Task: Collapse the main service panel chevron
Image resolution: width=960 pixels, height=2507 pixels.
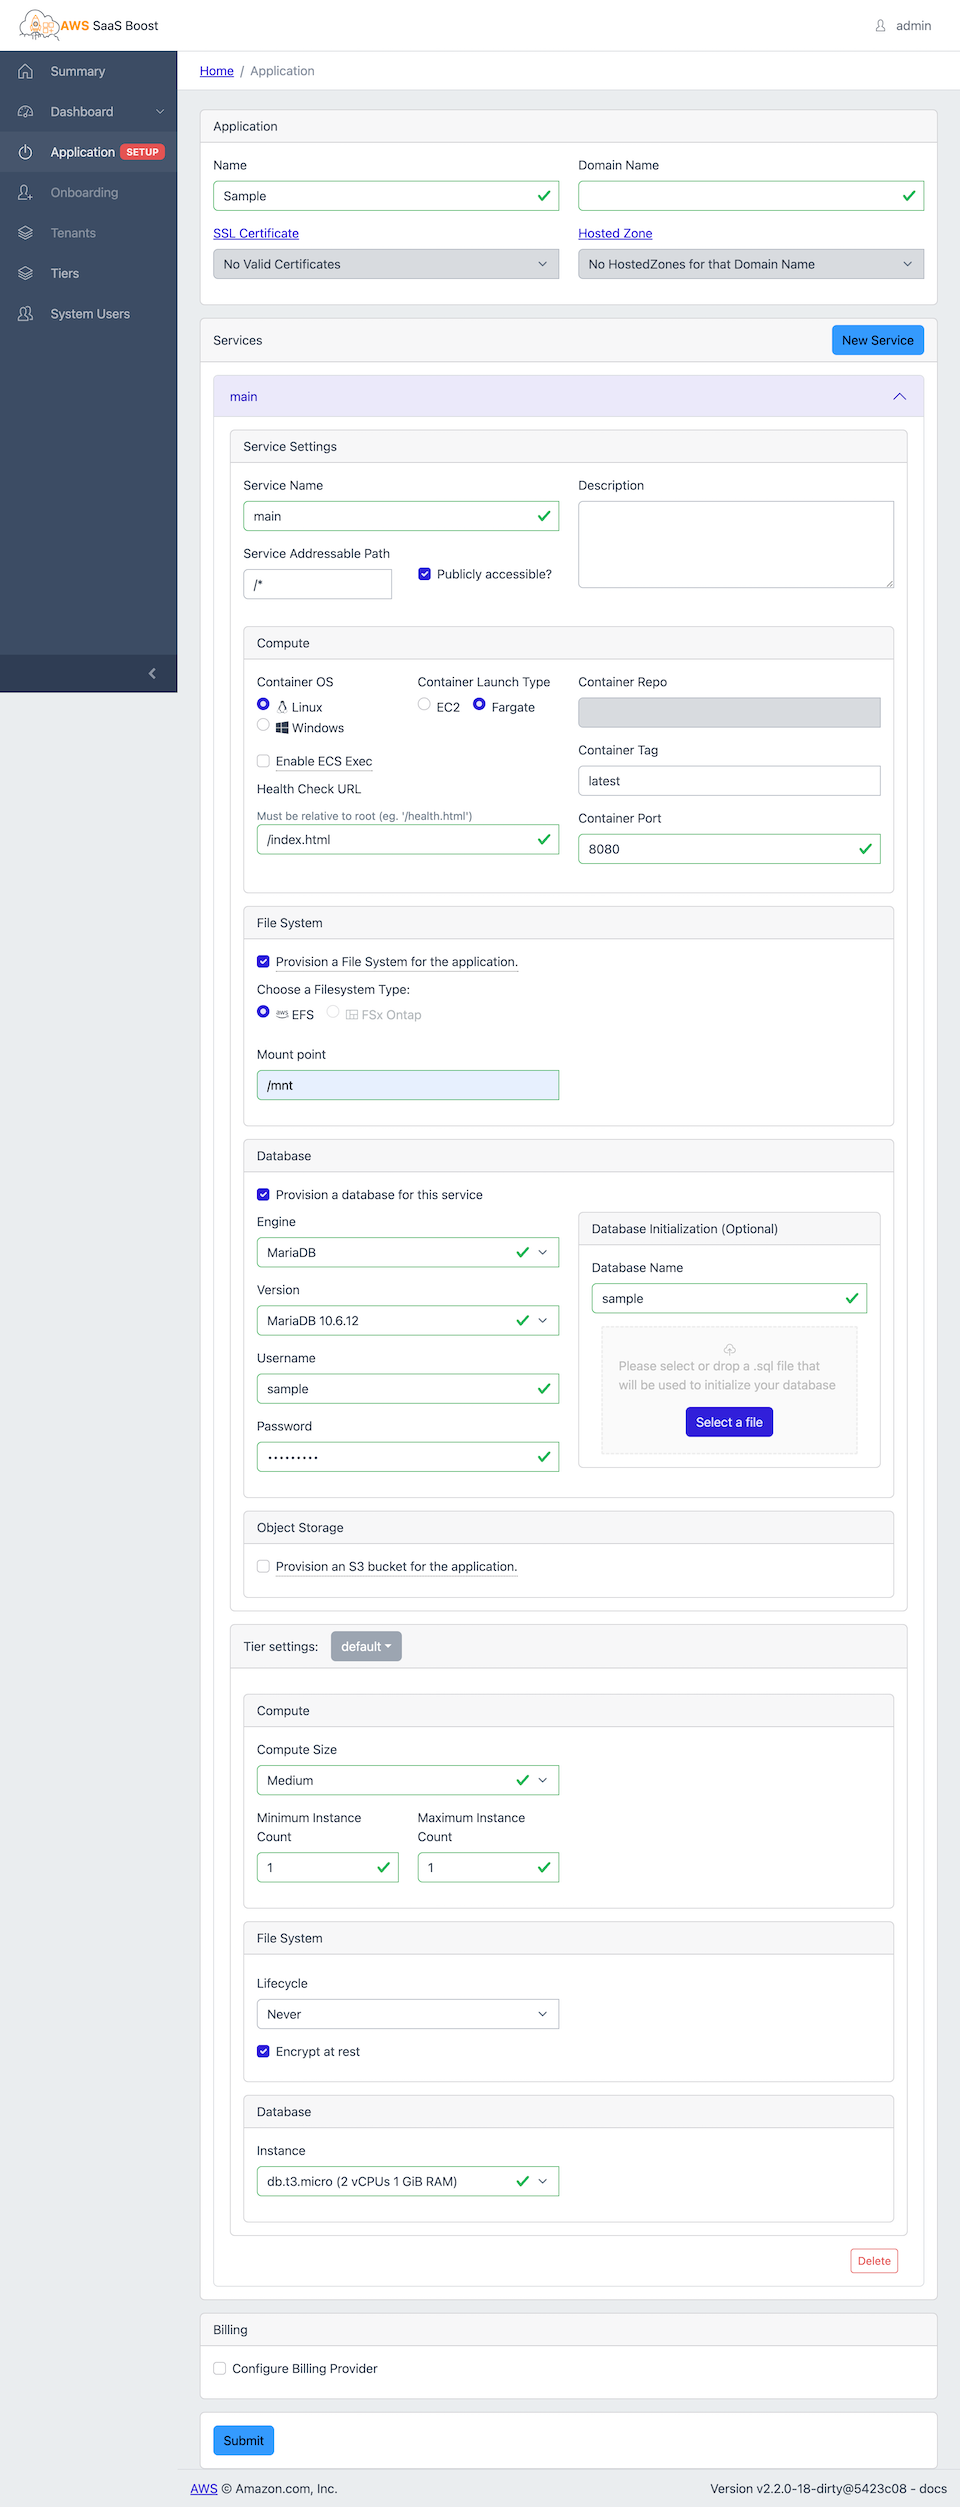Action: (899, 397)
